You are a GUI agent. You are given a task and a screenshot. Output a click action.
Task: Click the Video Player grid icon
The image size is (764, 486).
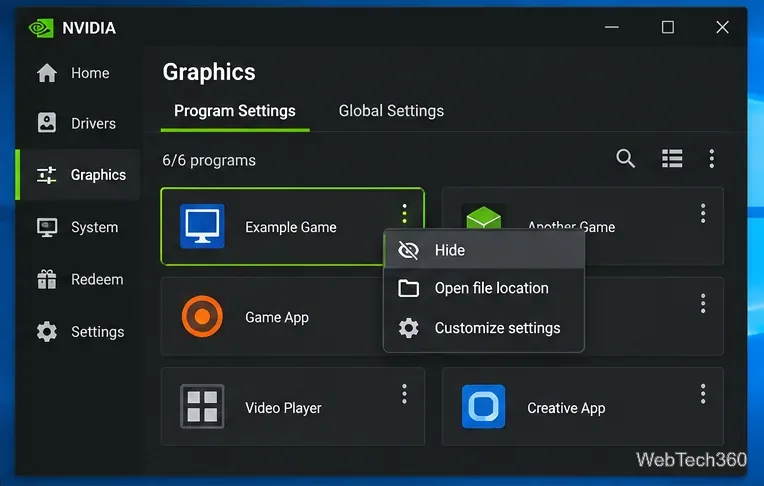pyautogui.click(x=202, y=407)
